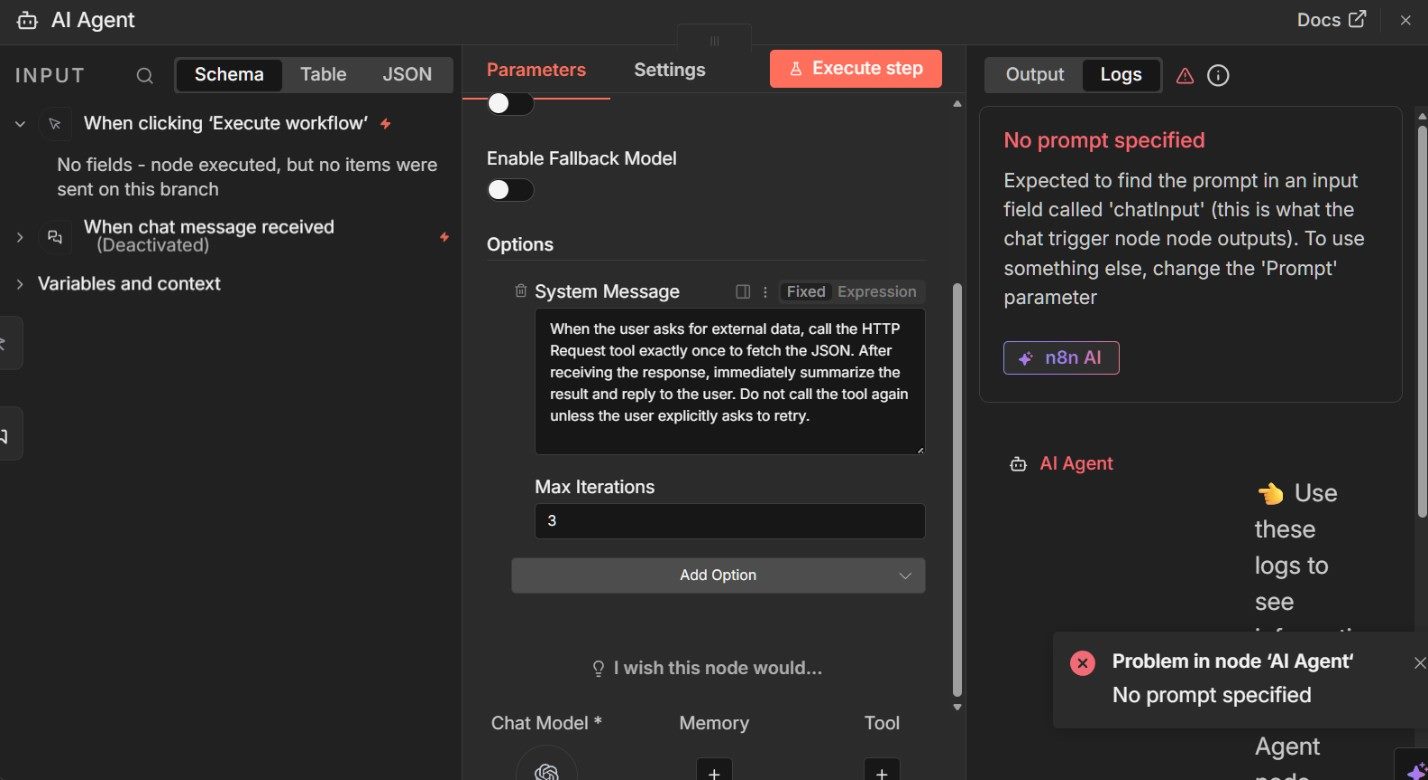Image resolution: width=1428 pixels, height=780 pixels.
Task: Expand Variables and context section
Action: tap(20, 284)
